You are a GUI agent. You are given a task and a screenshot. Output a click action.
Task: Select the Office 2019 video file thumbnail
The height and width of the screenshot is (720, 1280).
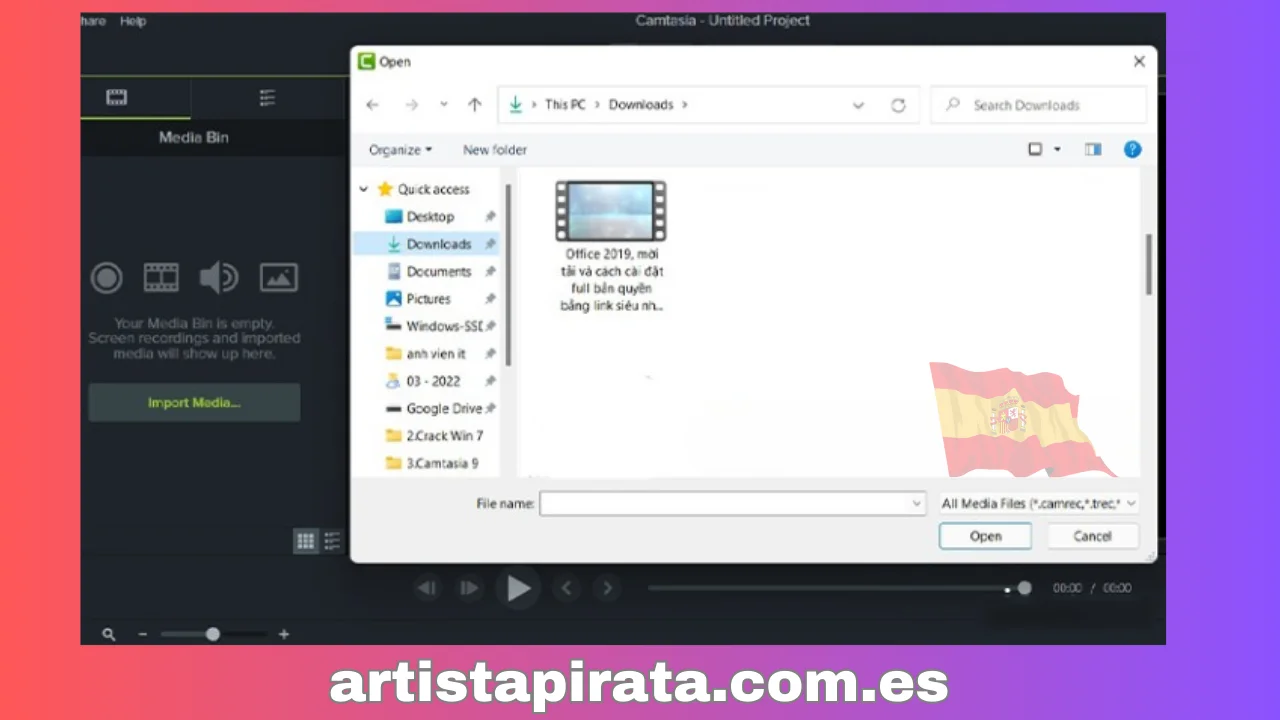click(611, 211)
